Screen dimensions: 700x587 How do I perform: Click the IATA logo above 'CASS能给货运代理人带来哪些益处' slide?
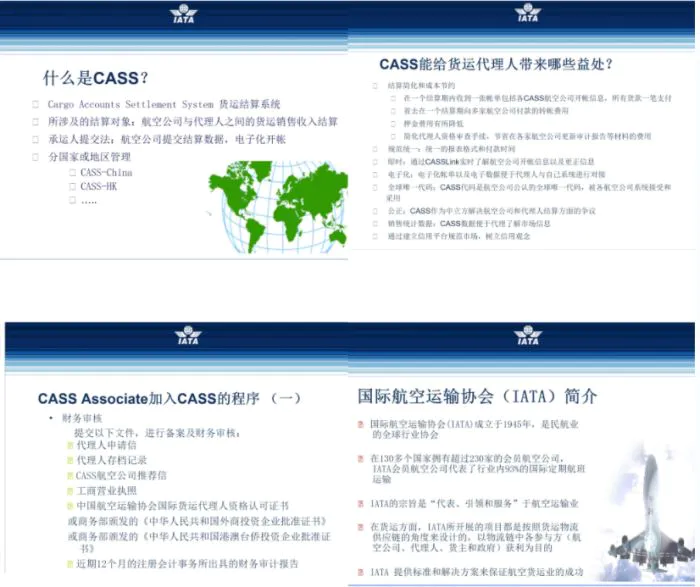(x=528, y=13)
